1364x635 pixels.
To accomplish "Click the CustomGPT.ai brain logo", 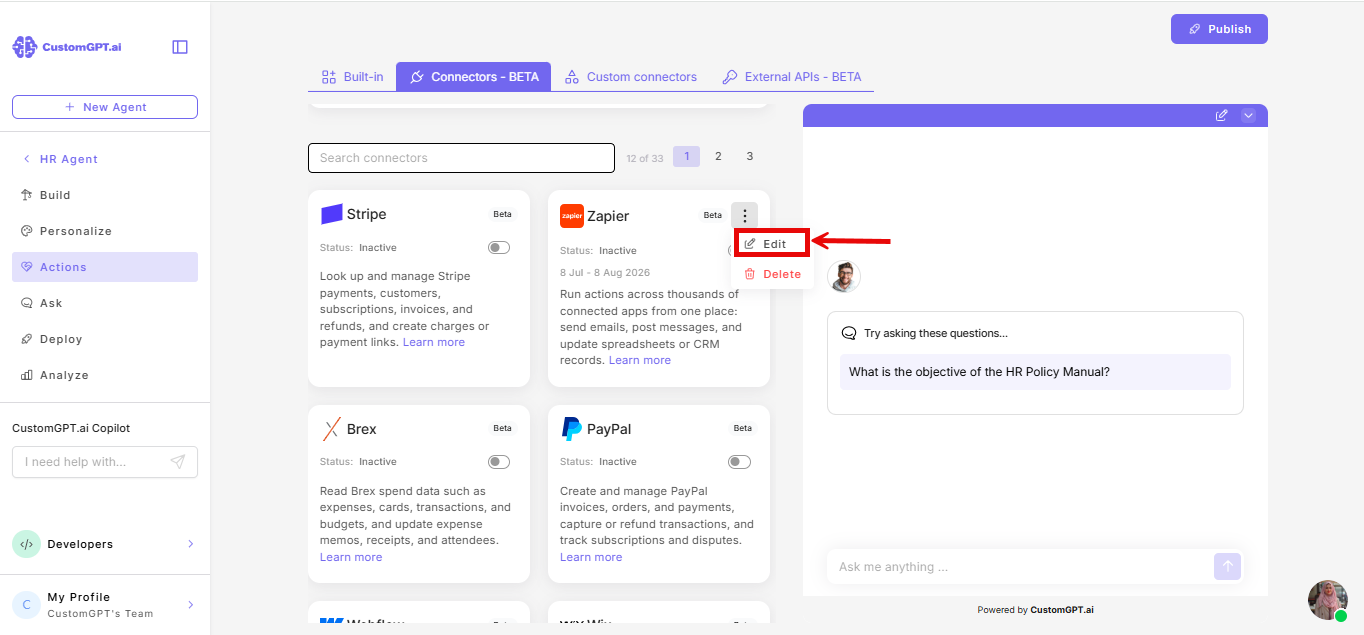I will coord(24,47).
